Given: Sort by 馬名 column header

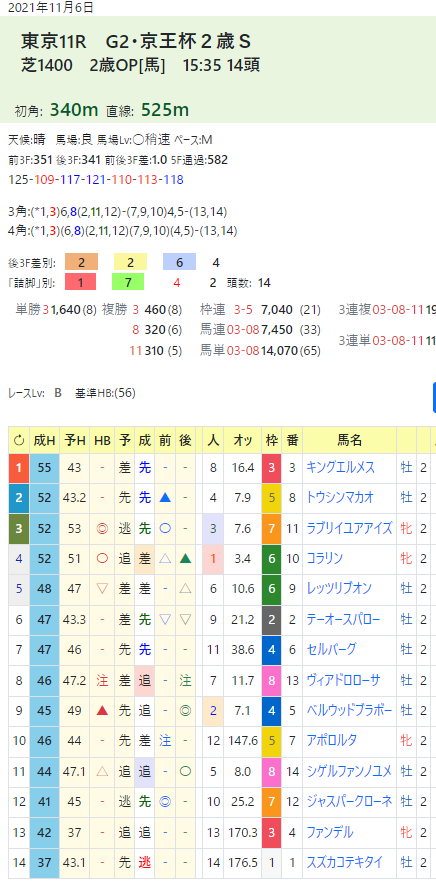Looking at the screenshot, I should [x=349, y=440].
